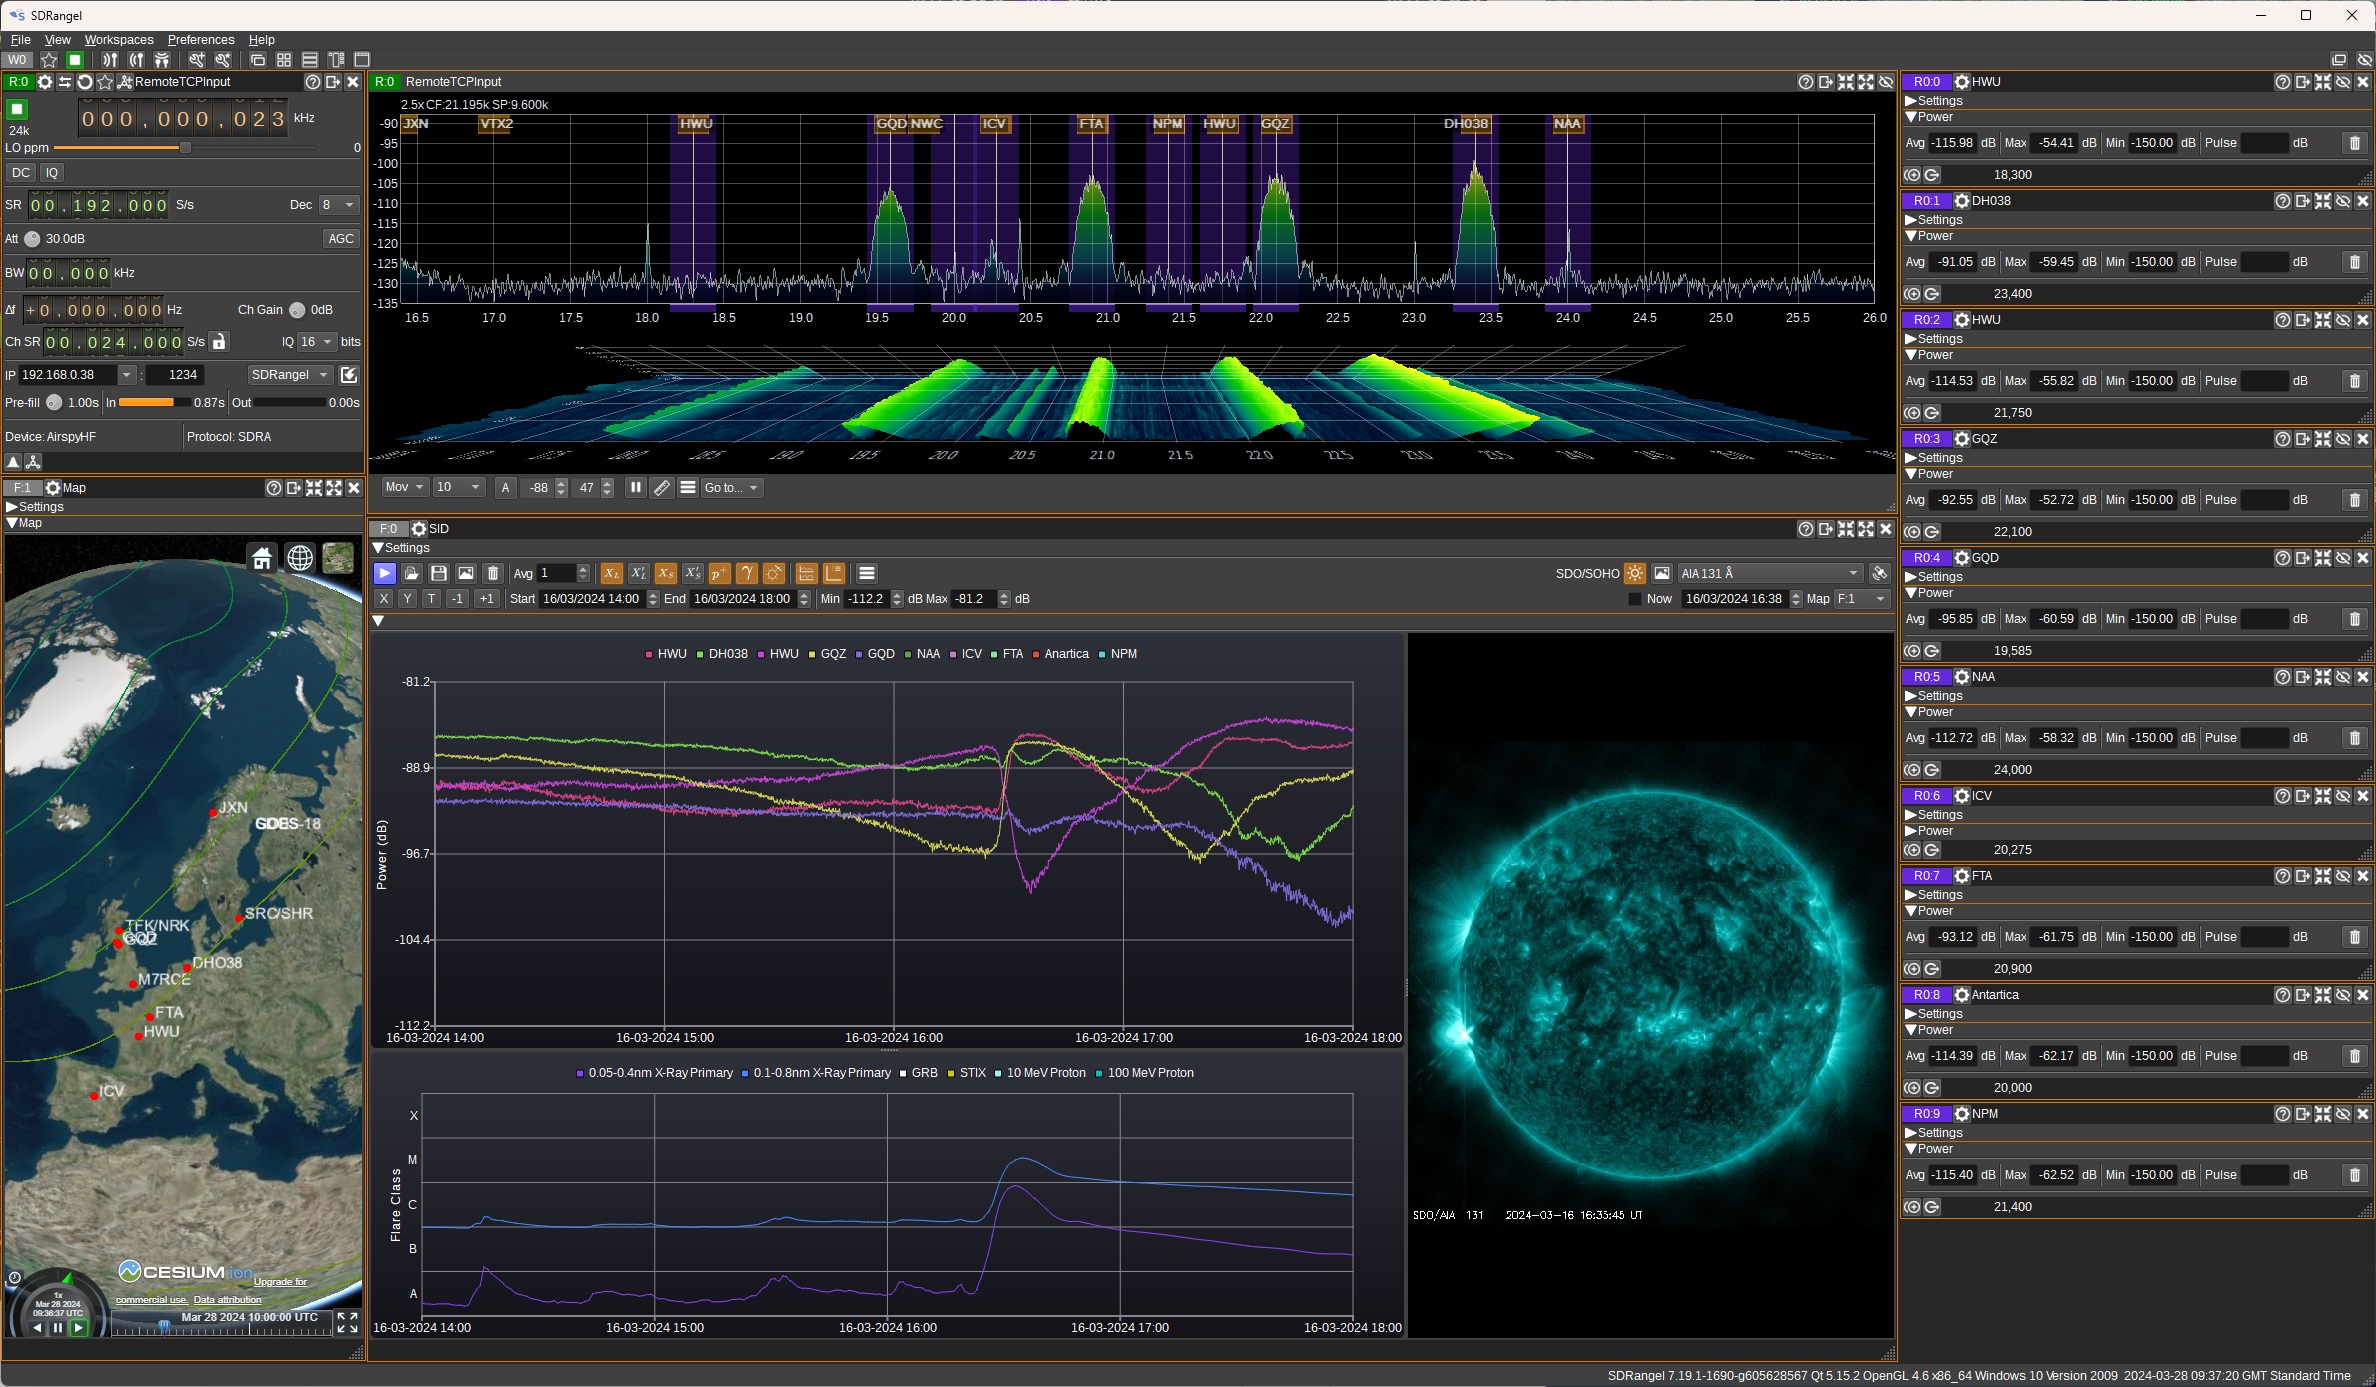Viewport: 2376px width, 1387px height.
Task: Open workspace star presets icon
Action: [x=49, y=60]
